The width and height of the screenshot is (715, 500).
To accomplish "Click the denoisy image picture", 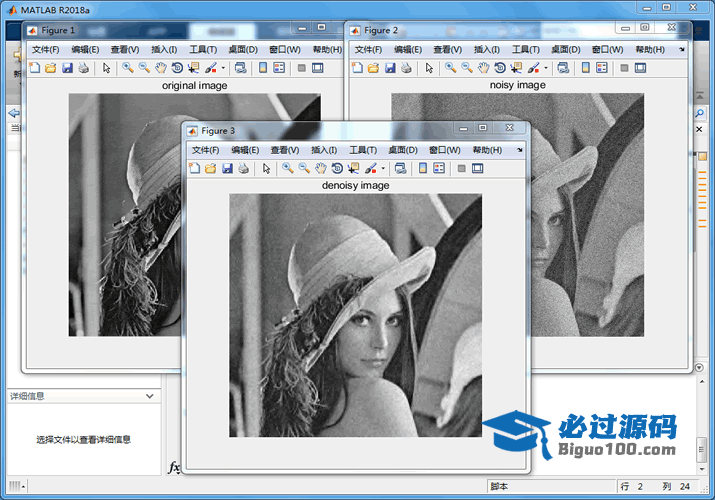I will [355, 315].
